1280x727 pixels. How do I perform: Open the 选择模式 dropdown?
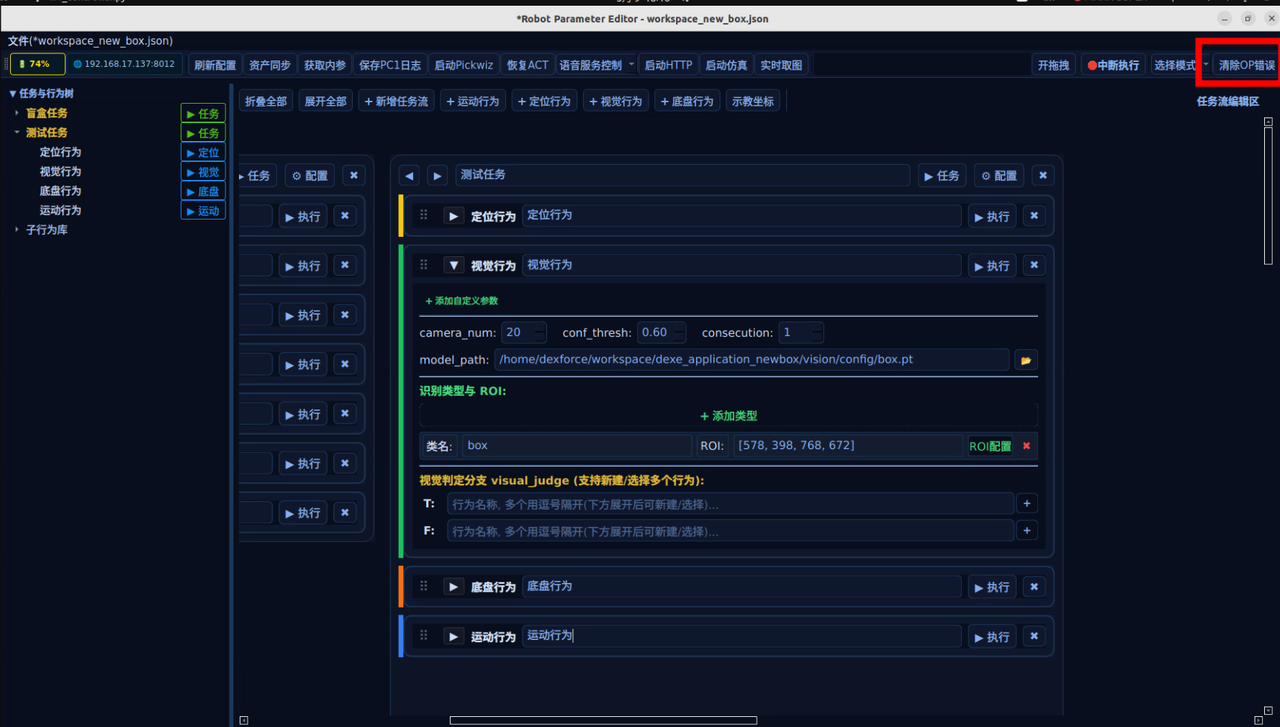(1180, 65)
